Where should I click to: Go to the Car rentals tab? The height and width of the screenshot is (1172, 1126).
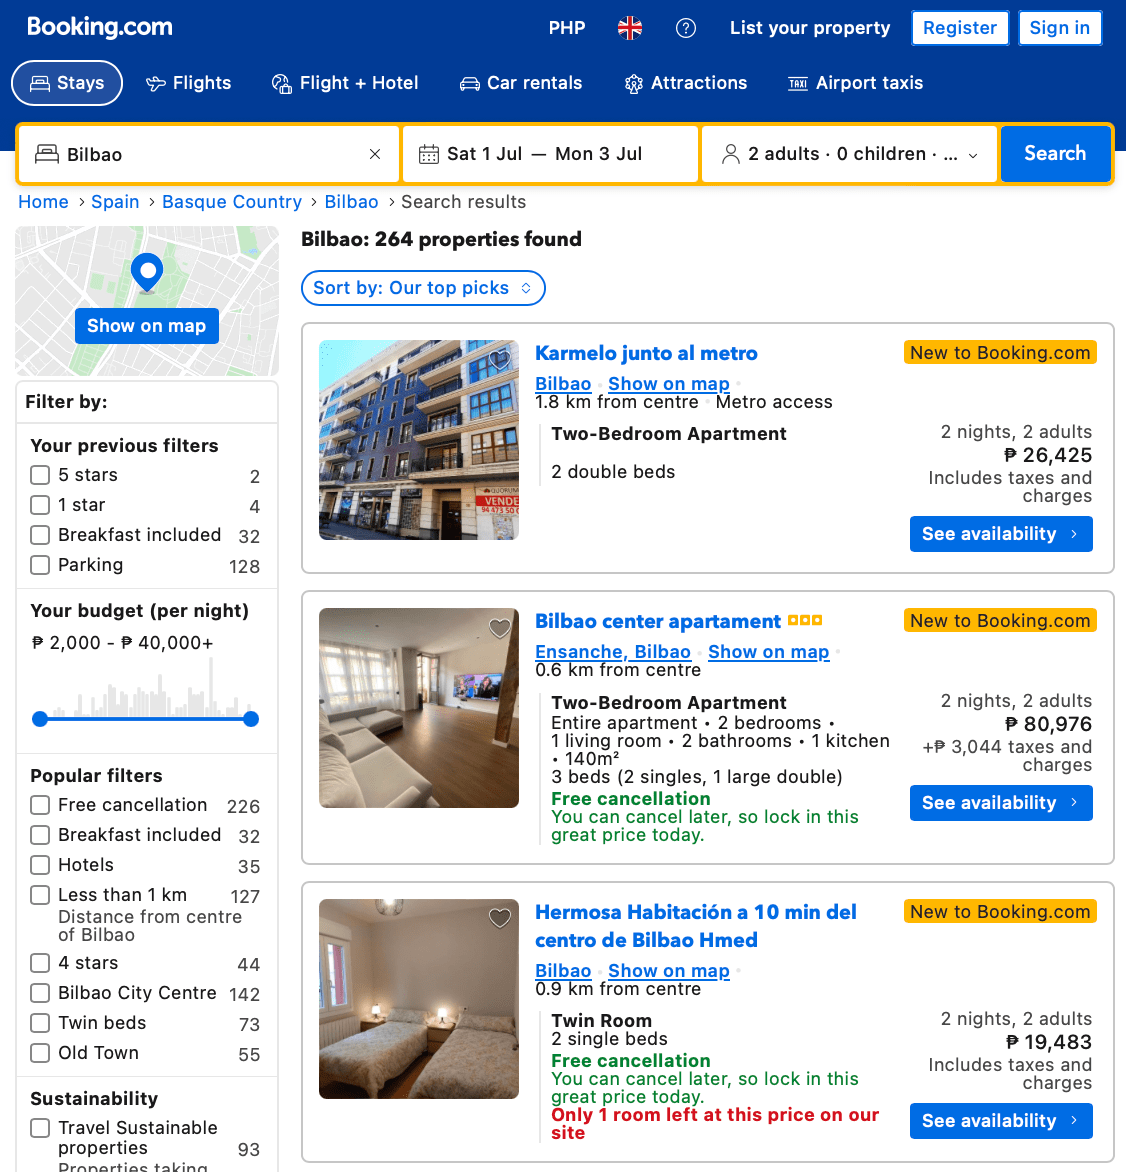pos(520,83)
